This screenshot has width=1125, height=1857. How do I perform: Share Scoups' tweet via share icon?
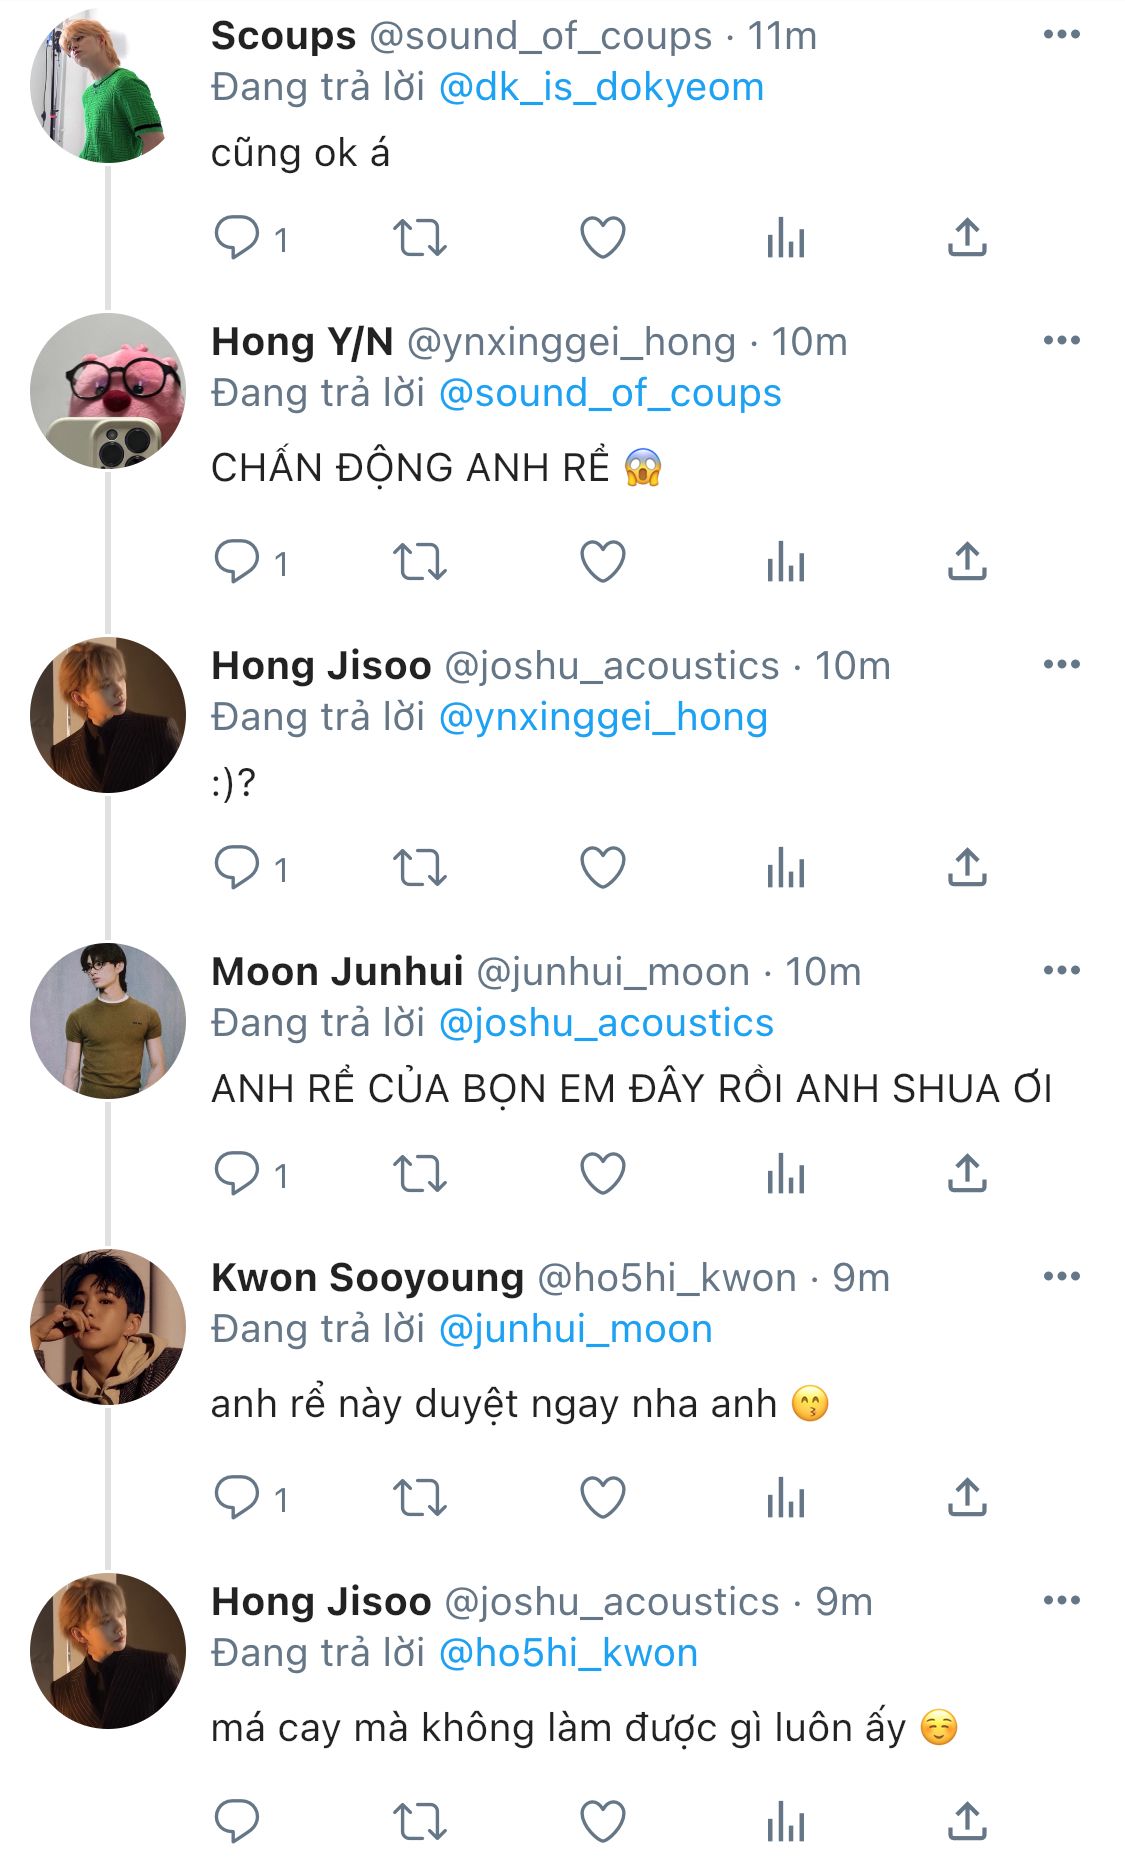[x=967, y=238]
